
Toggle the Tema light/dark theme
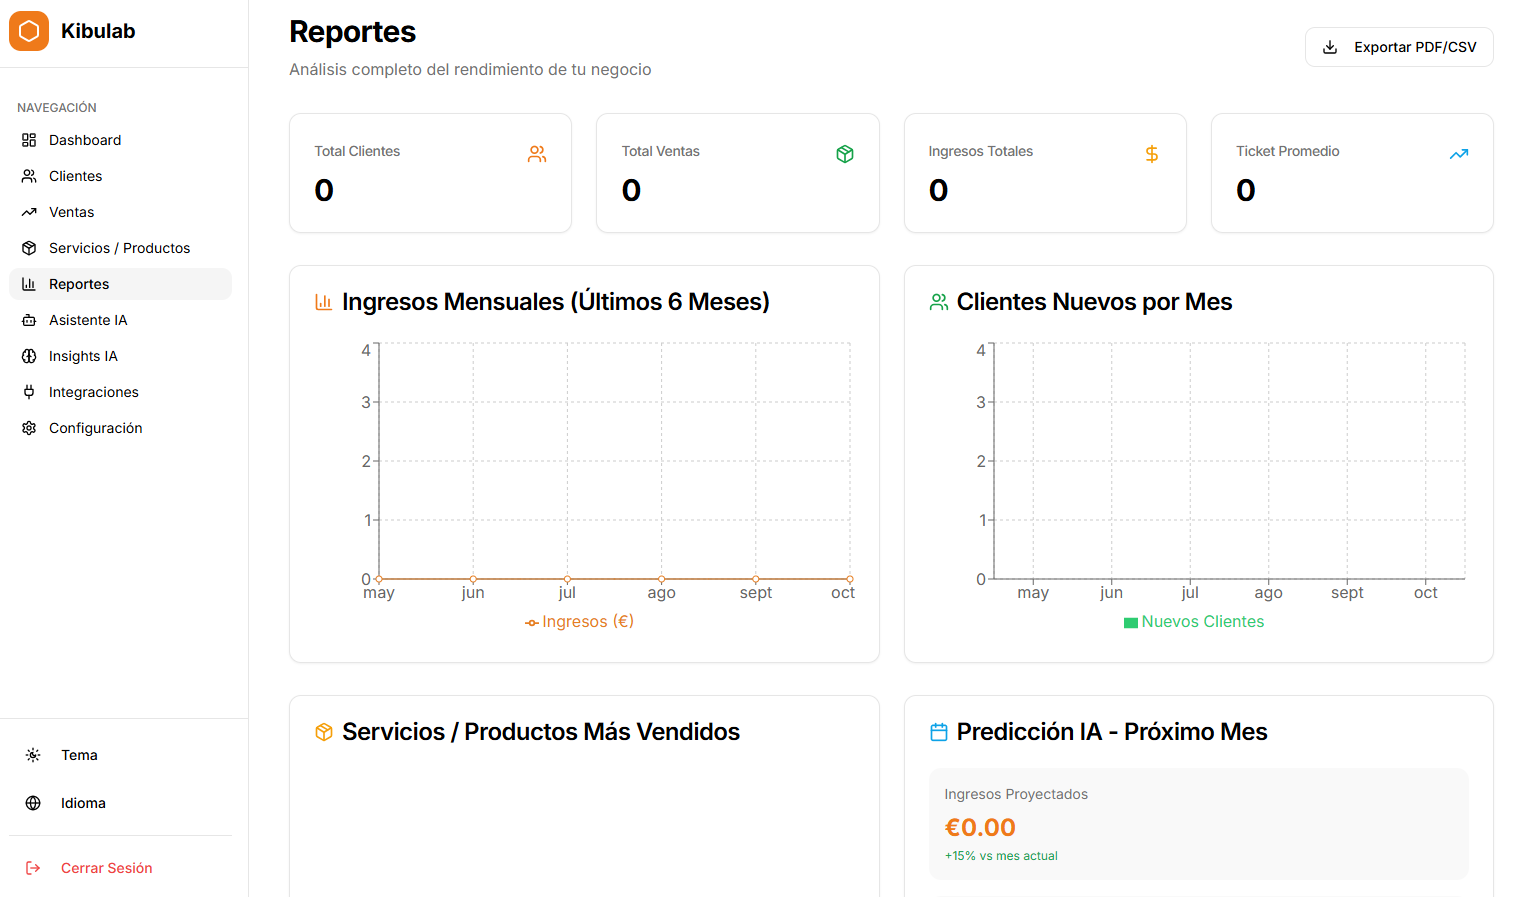click(79, 755)
